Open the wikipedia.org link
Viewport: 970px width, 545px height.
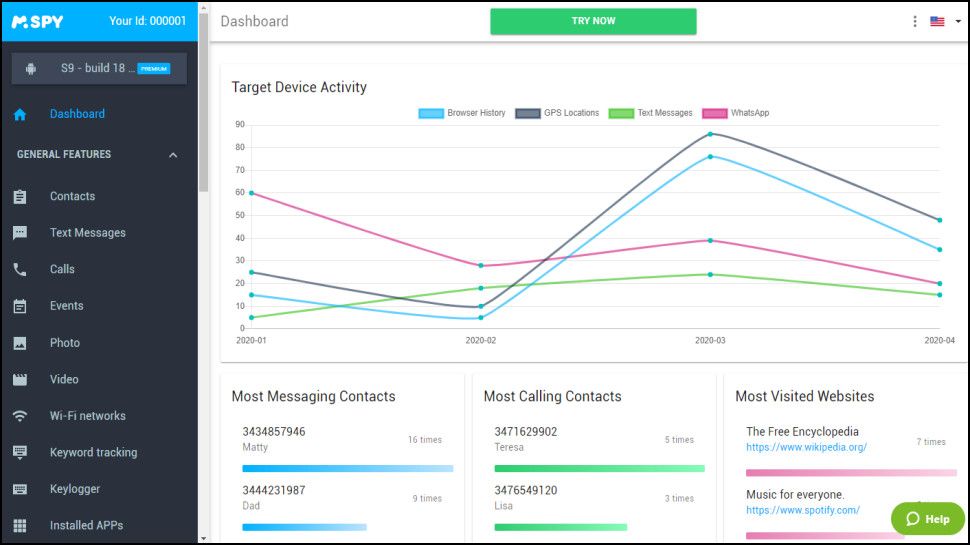point(806,447)
